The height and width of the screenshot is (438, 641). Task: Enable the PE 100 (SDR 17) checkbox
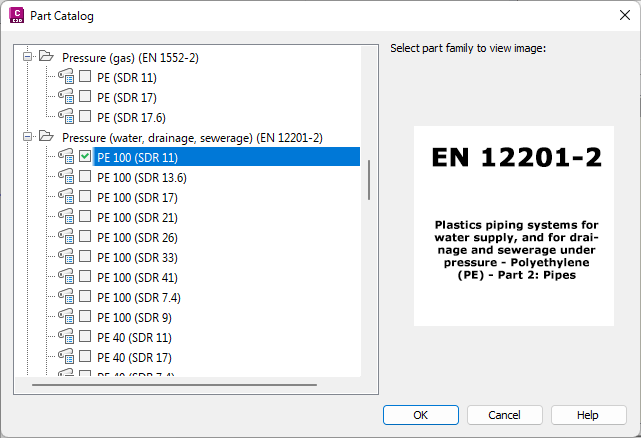[x=85, y=196]
